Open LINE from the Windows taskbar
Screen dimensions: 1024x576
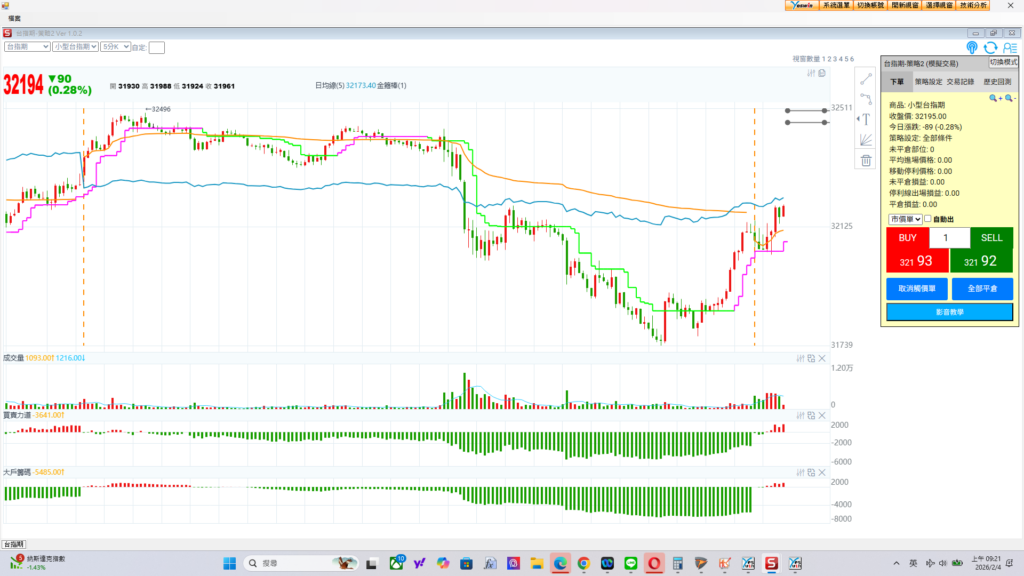pyautogui.click(x=631, y=564)
